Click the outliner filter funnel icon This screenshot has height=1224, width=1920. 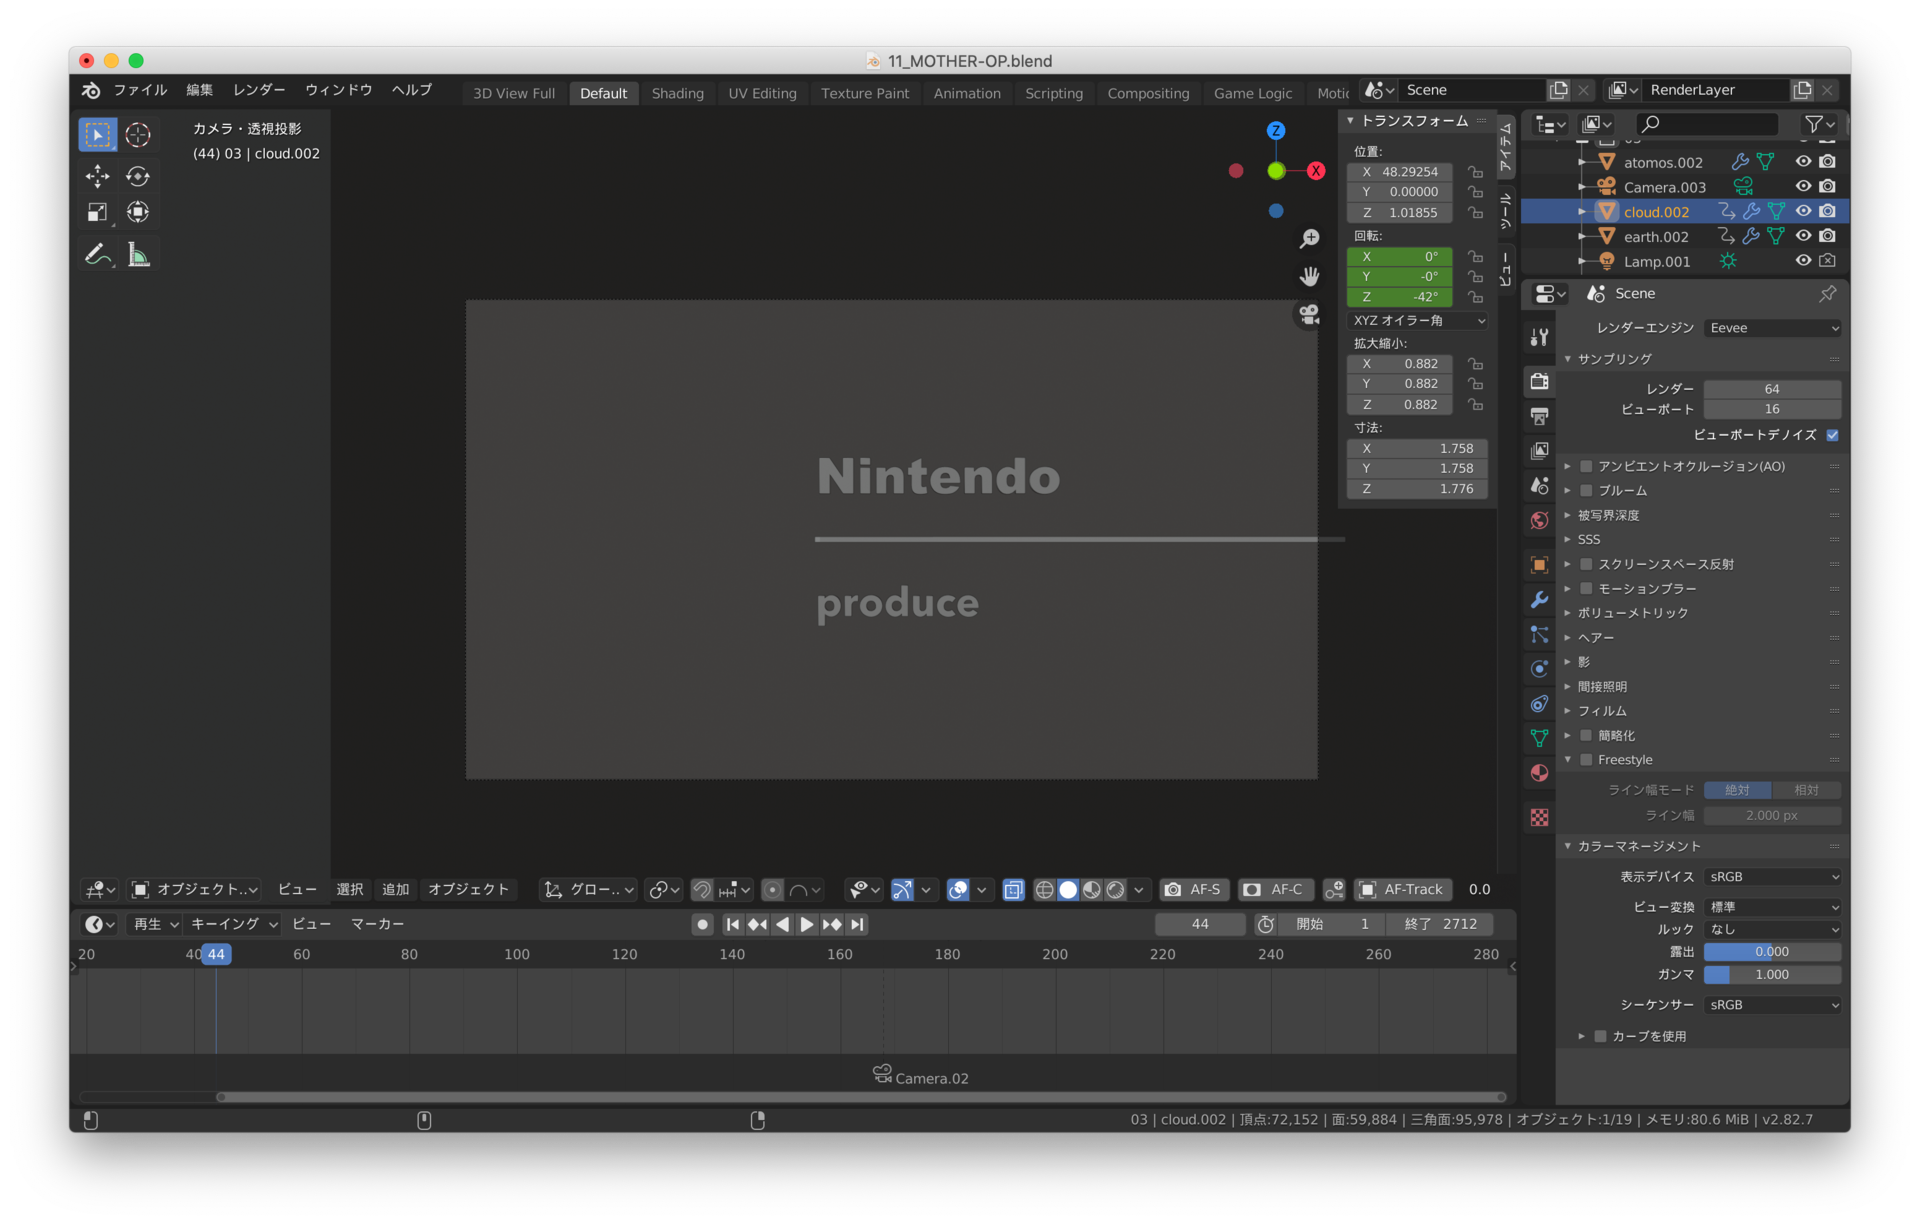pyautogui.click(x=1813, y=124)
